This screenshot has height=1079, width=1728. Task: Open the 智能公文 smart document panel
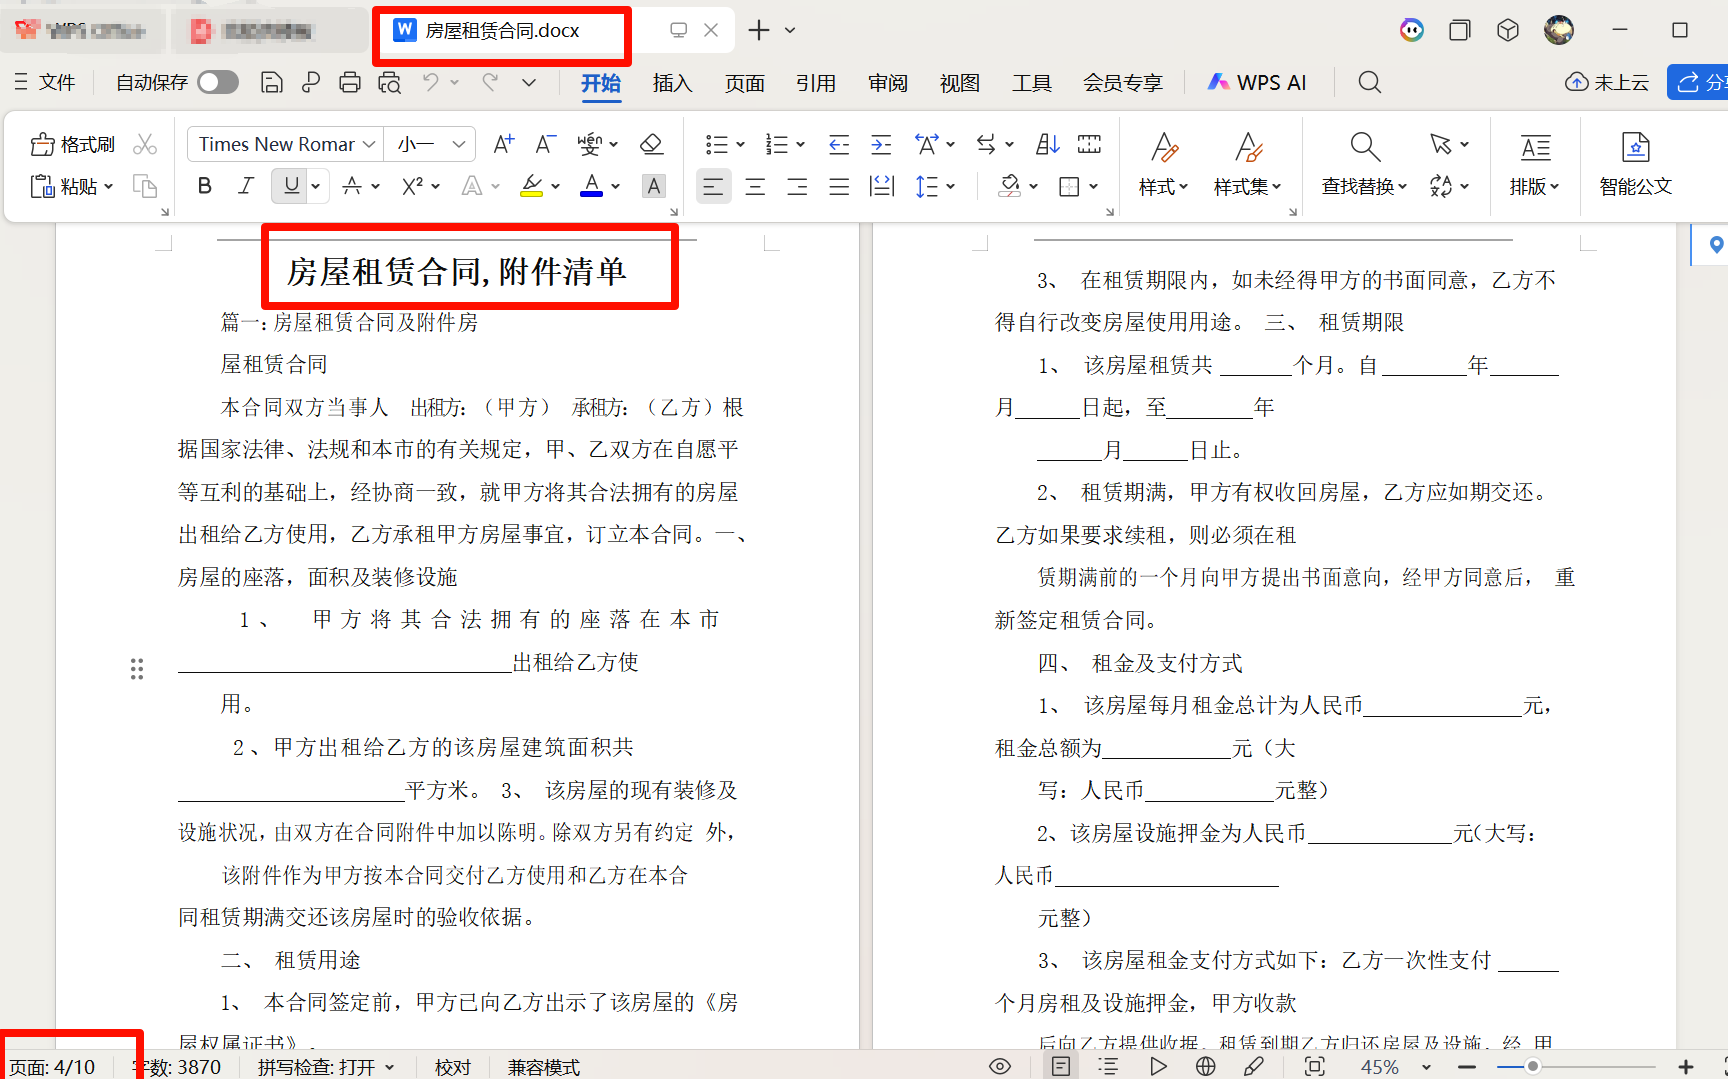tap(1635, 163)
